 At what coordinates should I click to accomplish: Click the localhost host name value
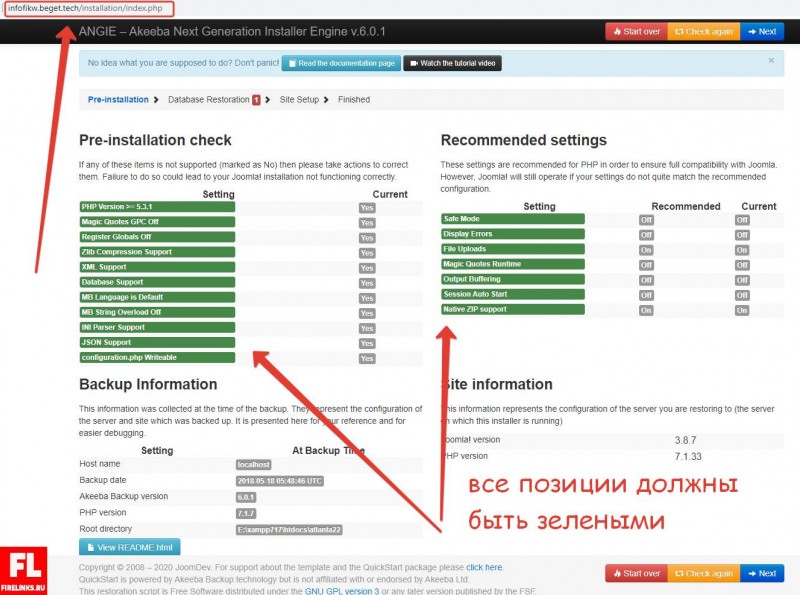click(254, 464)
